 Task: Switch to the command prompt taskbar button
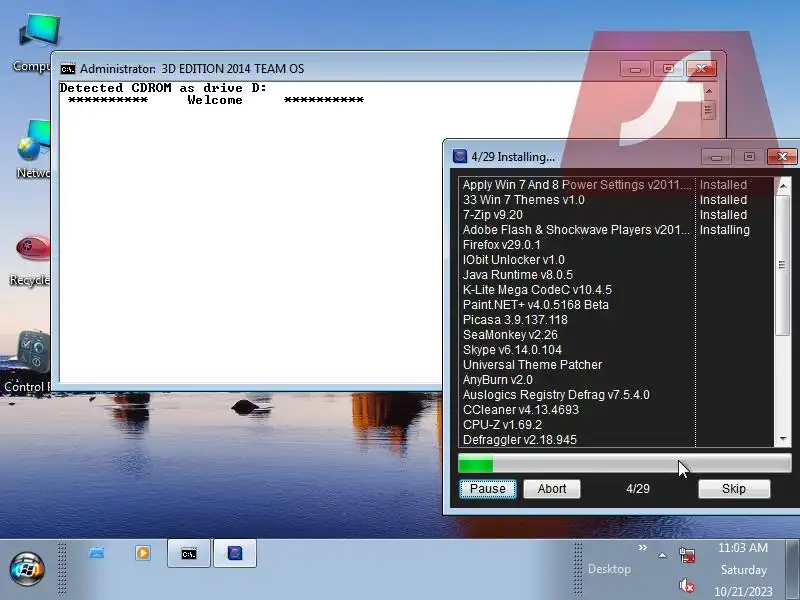189,554
